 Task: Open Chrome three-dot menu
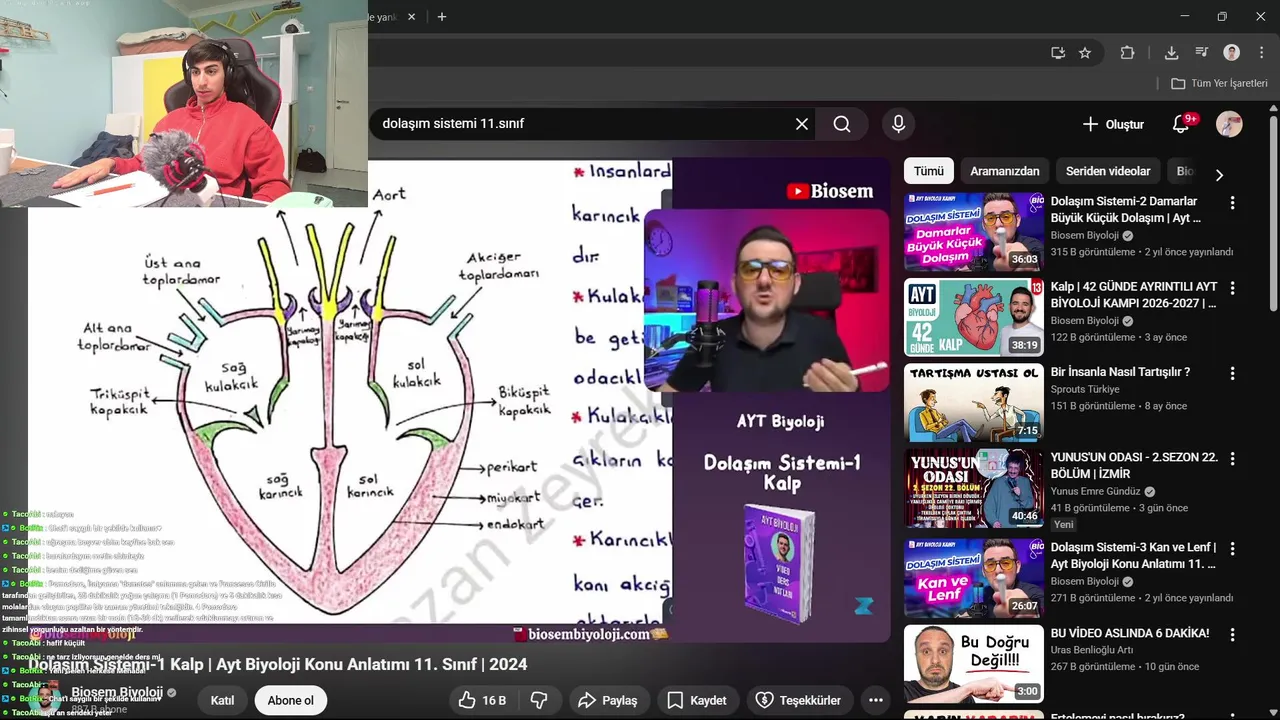click(x=1260, y=53)
